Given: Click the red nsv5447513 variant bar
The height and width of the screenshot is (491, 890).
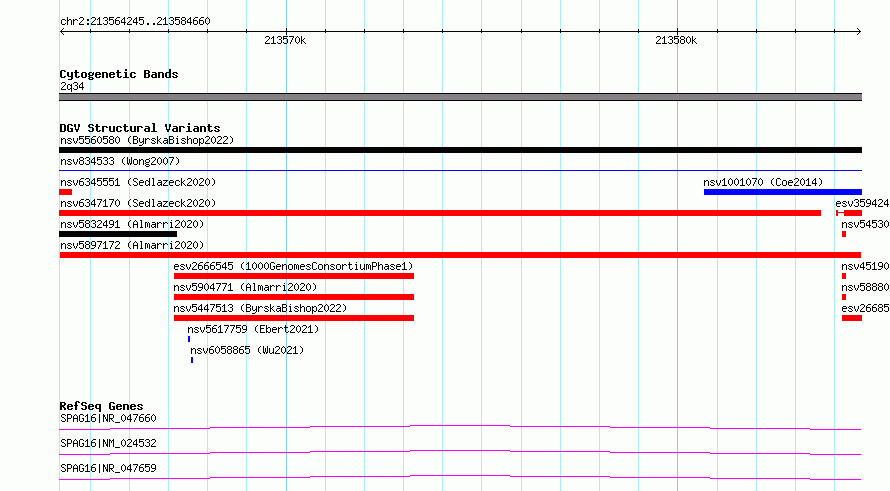Looking at the screenshot, I should 294,318.
